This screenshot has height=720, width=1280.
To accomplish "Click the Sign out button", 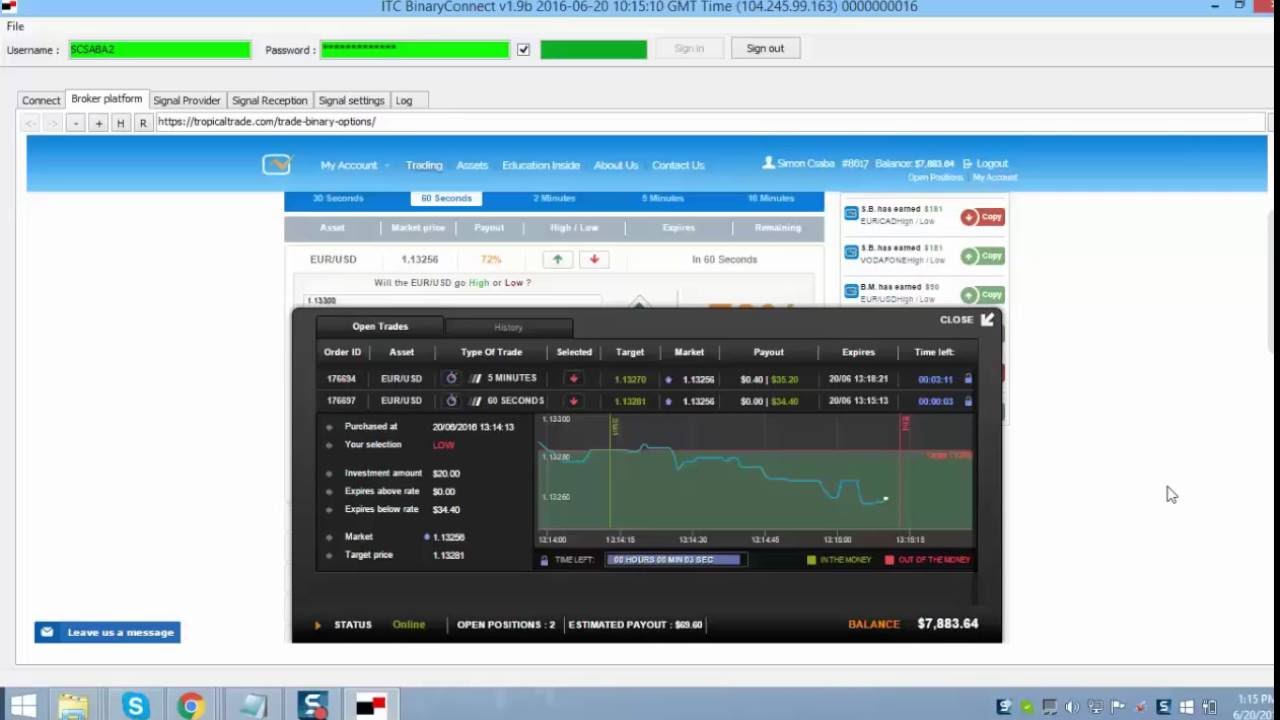I will point(765,48).
